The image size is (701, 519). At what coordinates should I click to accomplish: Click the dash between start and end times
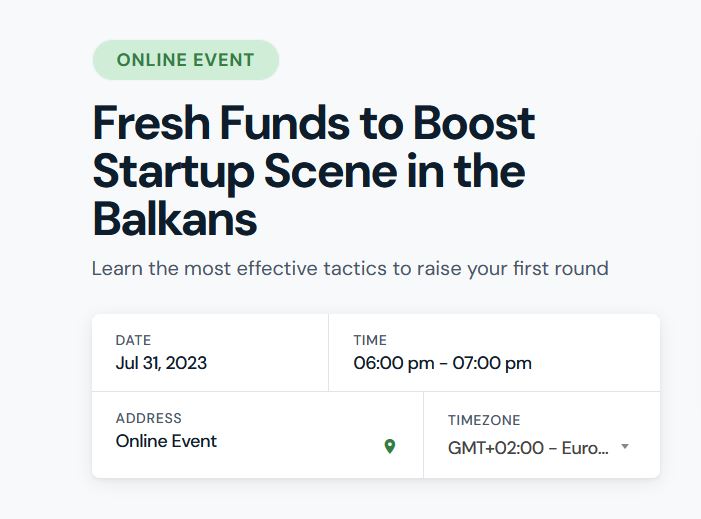pos(443,364)
